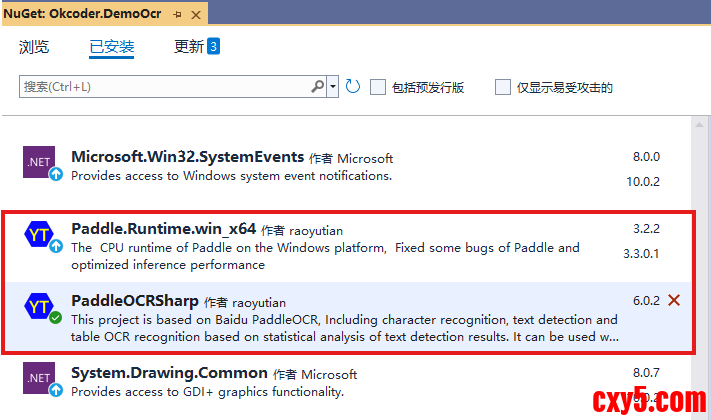Click the Paddle.Runtime.win_x64 YT package icon
The width and height of the screenshot is (711, 420).
coord(40,236)
